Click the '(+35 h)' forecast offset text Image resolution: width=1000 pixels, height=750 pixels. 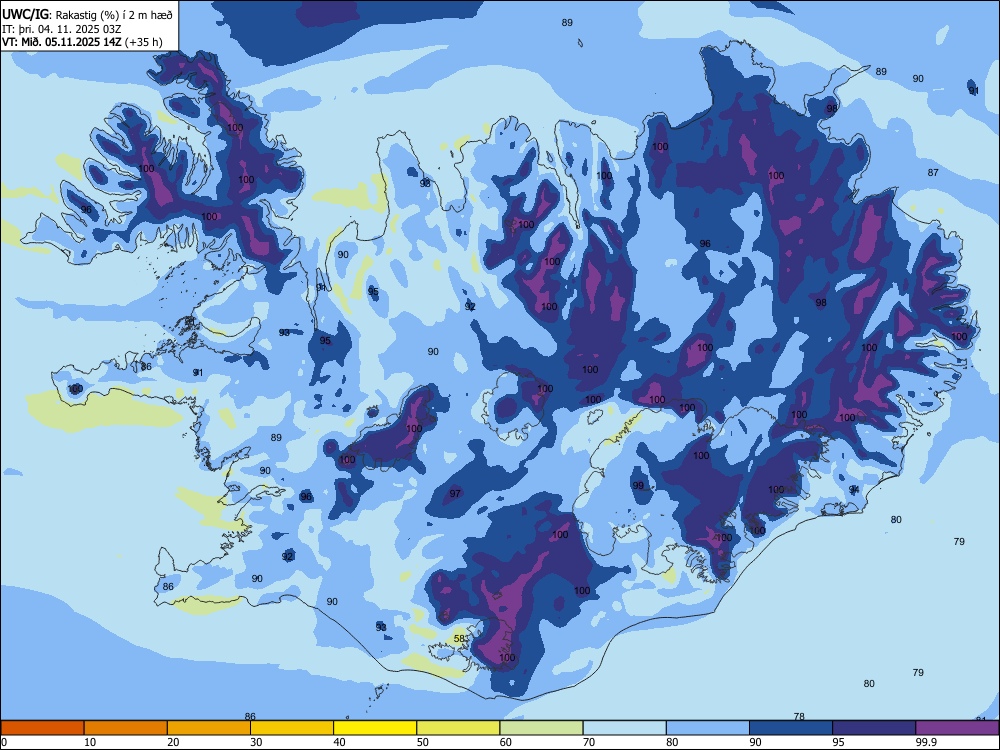coord(143,42)
